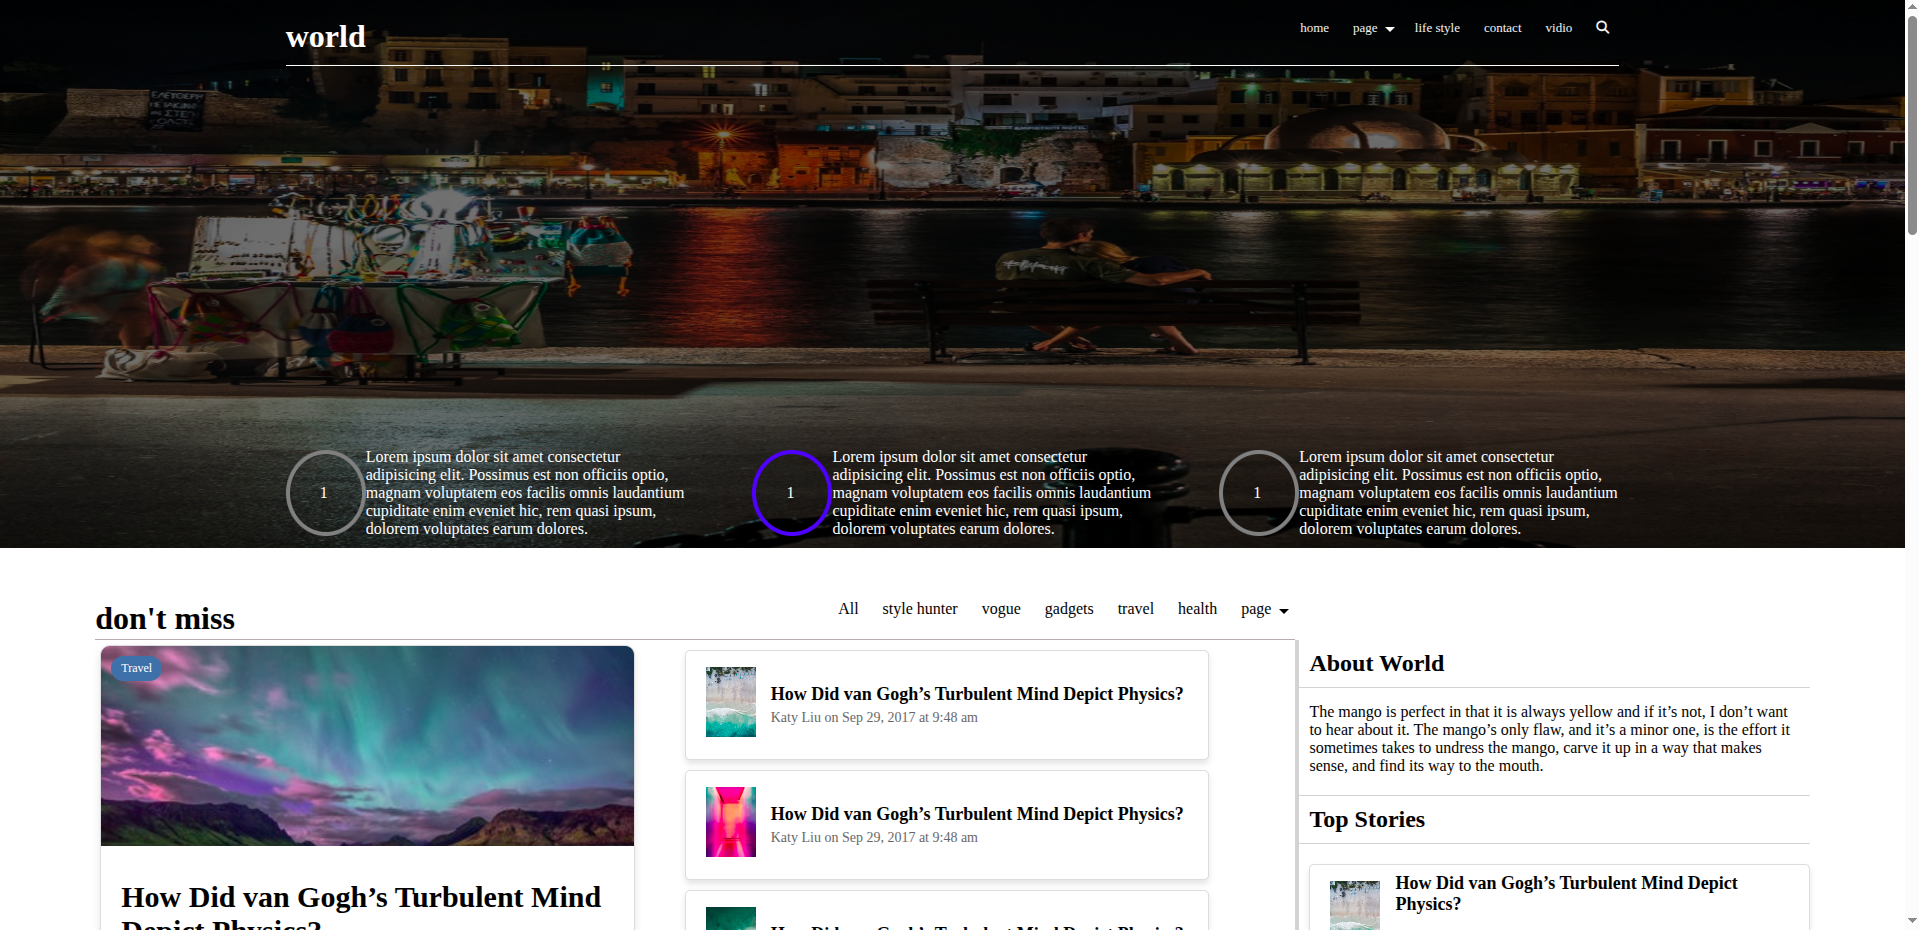Open the aurora borealis featured image

pos(367,760)
